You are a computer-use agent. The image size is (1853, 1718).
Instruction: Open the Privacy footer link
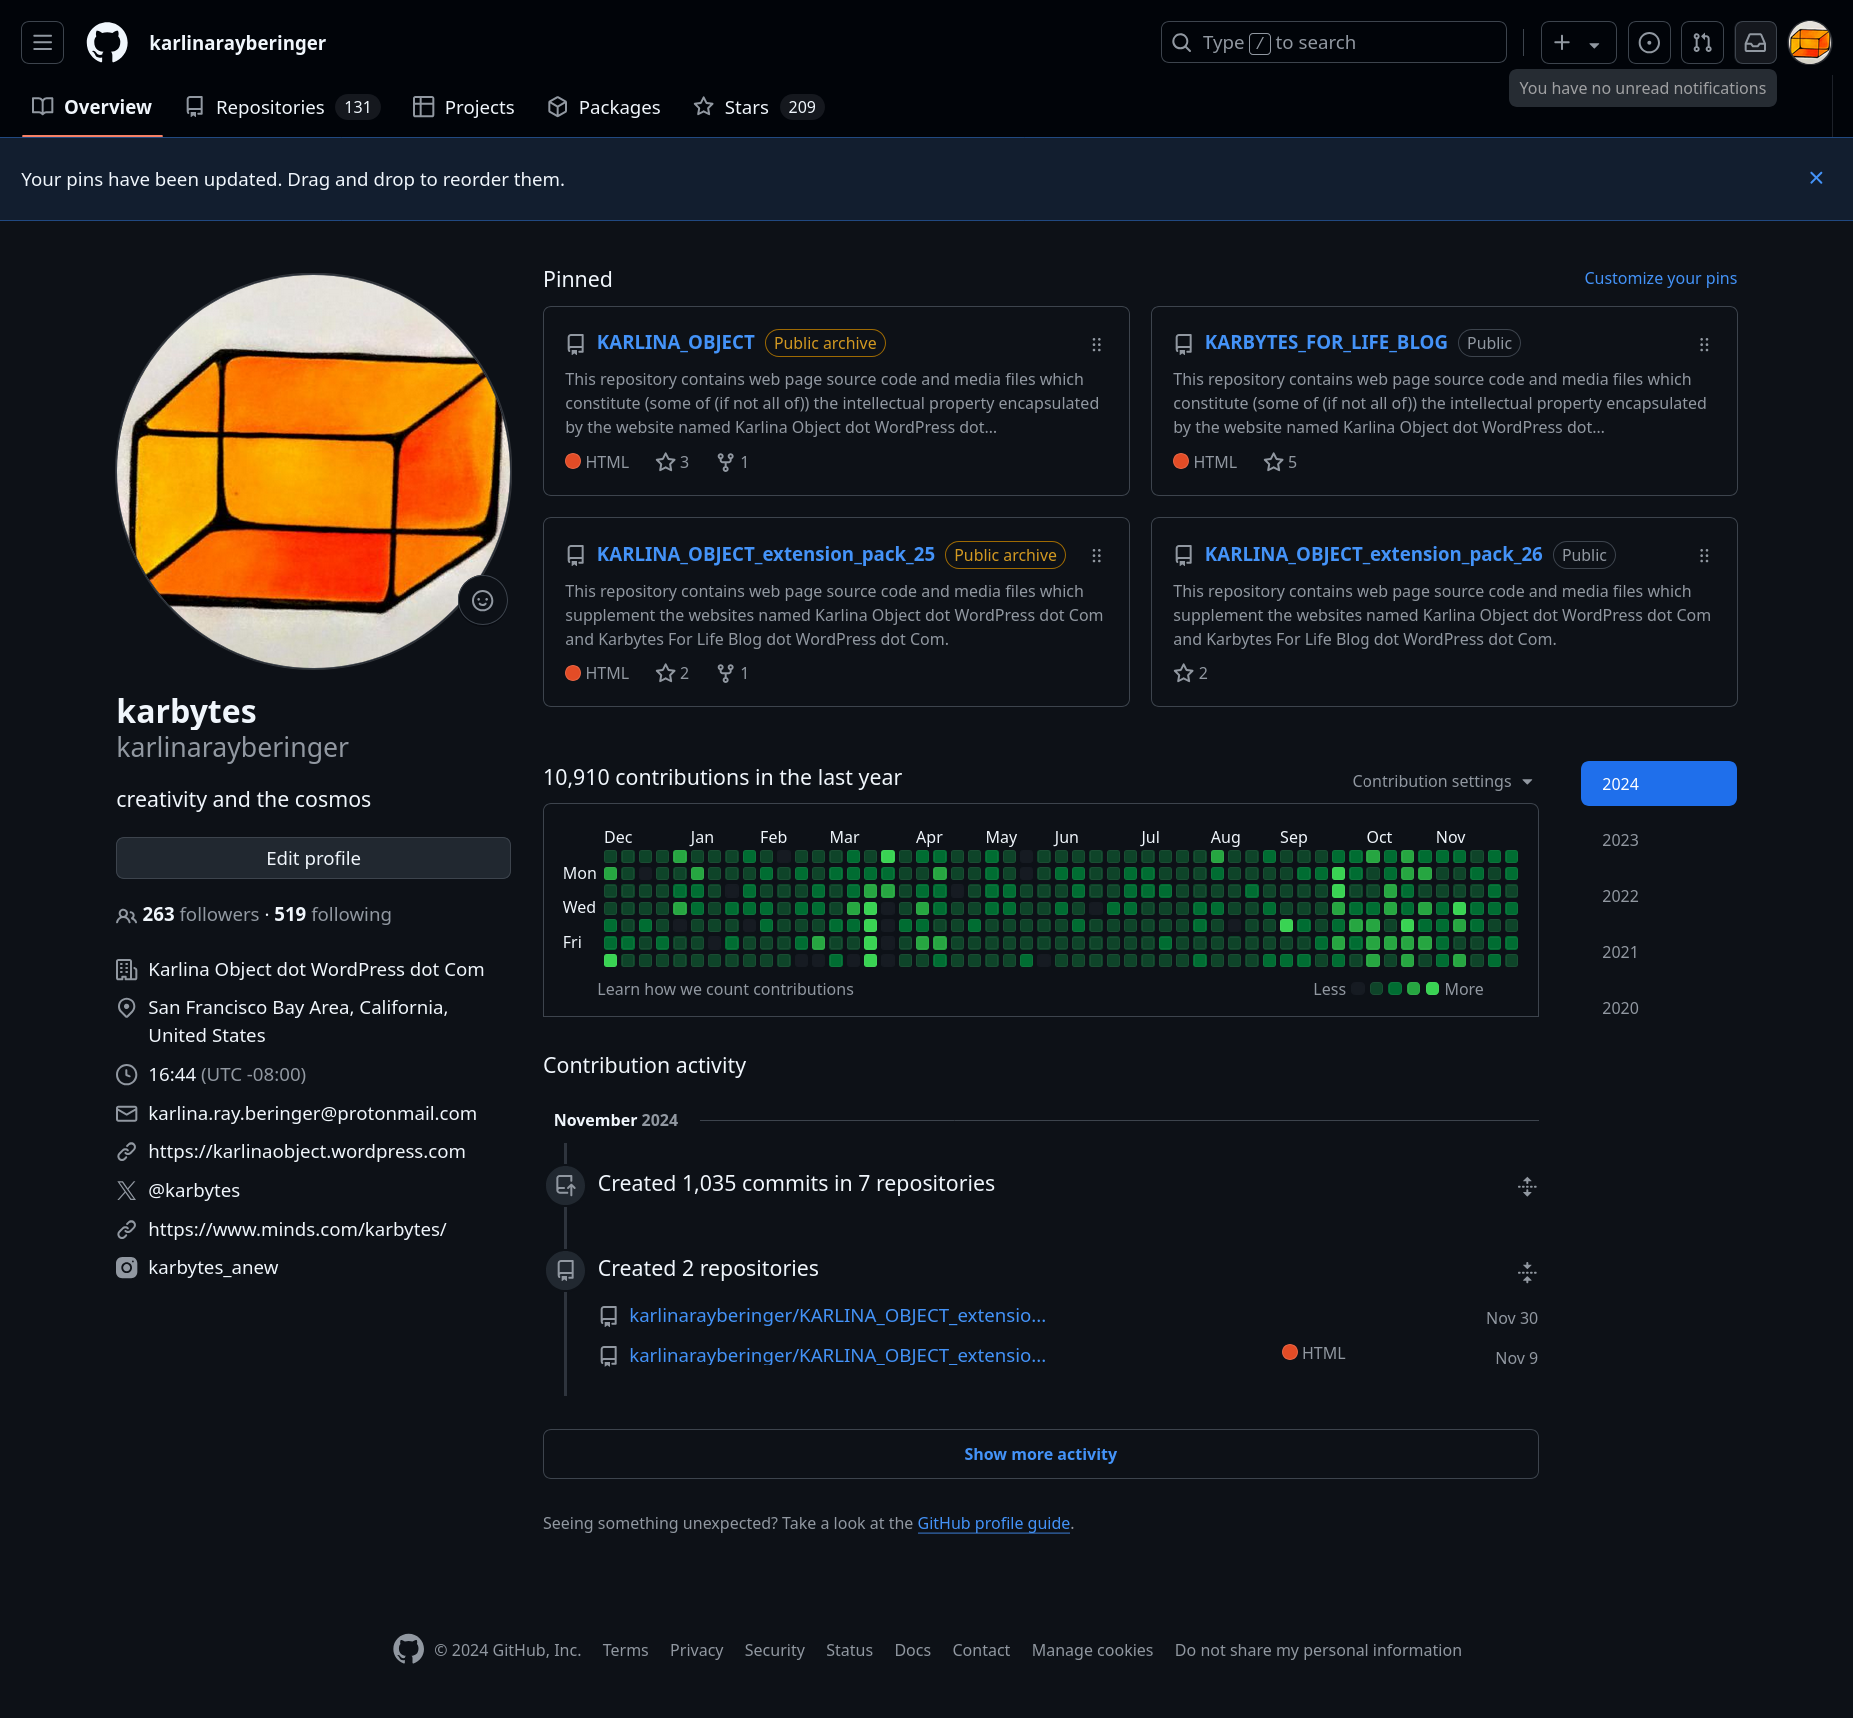point(696,1650)
